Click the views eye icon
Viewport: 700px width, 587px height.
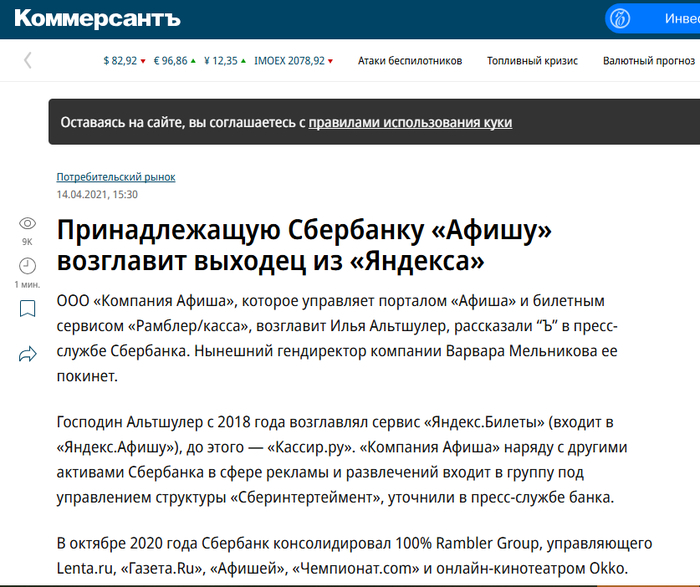click(27, 223)
